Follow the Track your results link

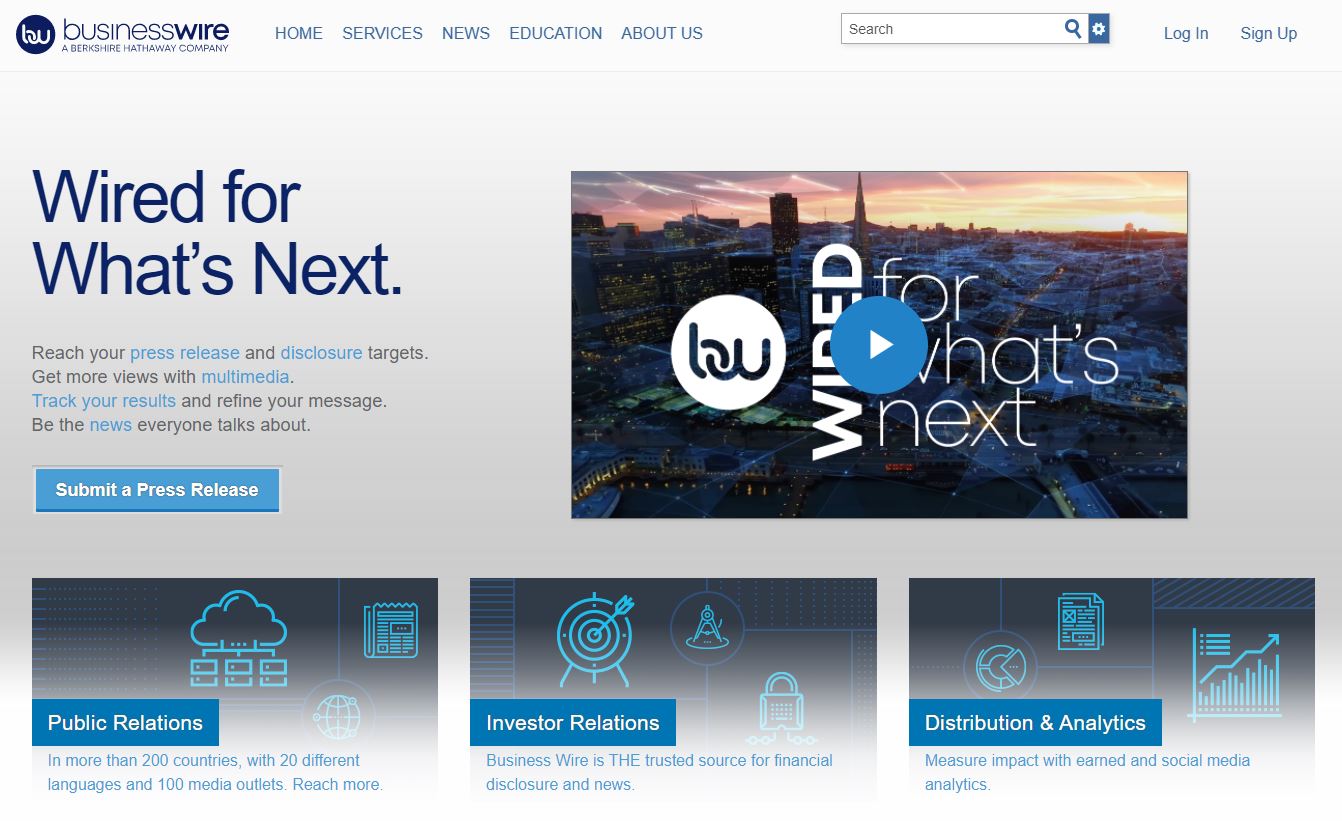point(104,401)
